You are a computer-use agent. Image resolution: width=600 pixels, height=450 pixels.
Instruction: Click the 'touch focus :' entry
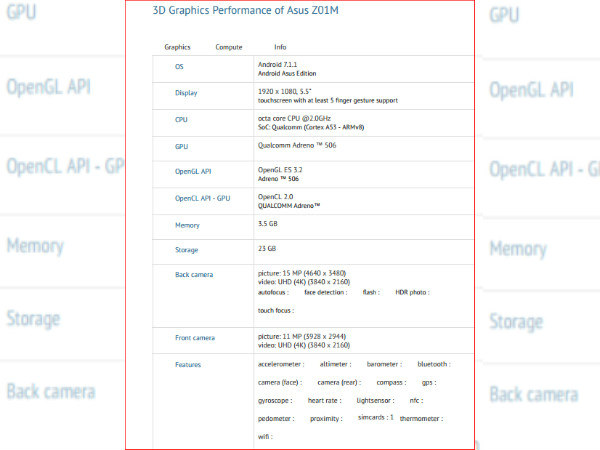tap(276, 311)
